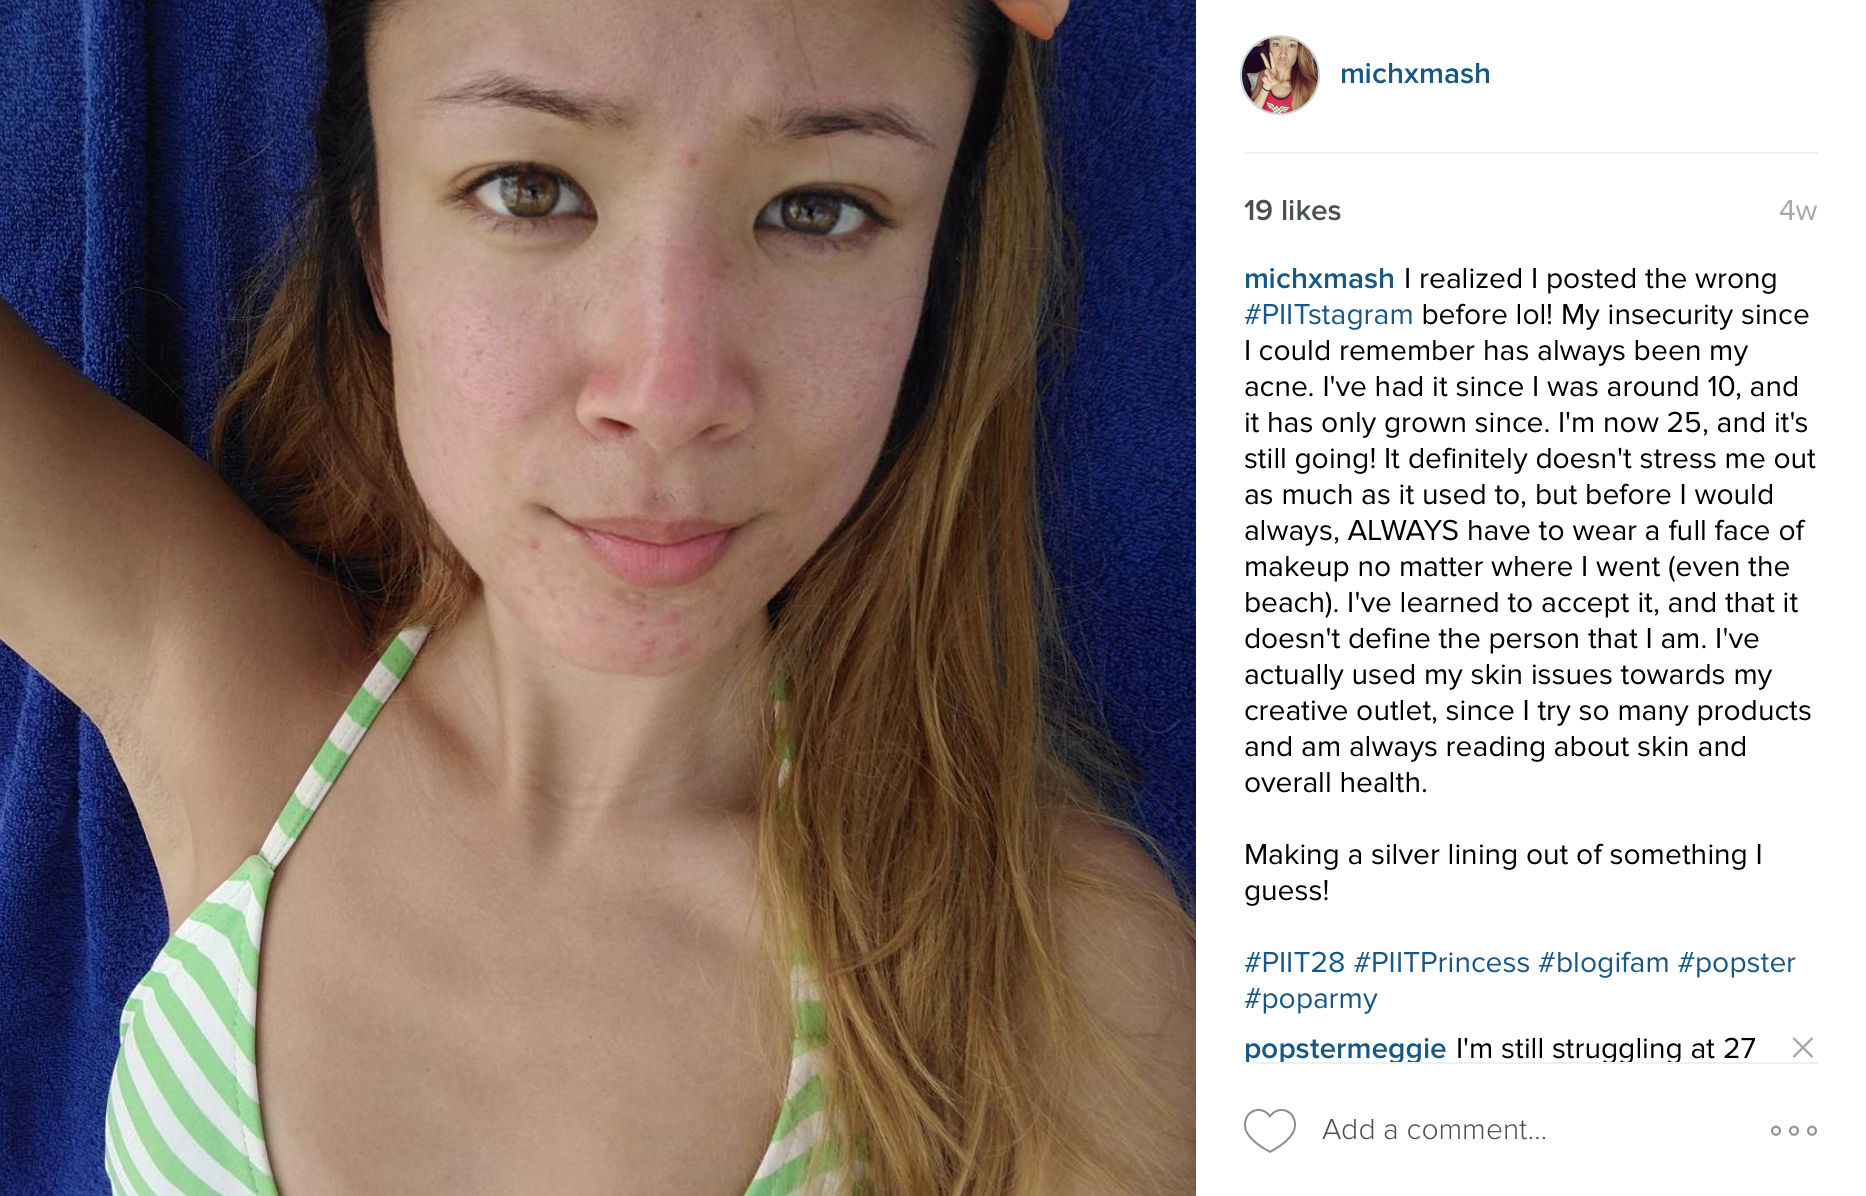Click the main selfie photo
Viewport: 1866px width, 1196px height.
coord(598,598)
